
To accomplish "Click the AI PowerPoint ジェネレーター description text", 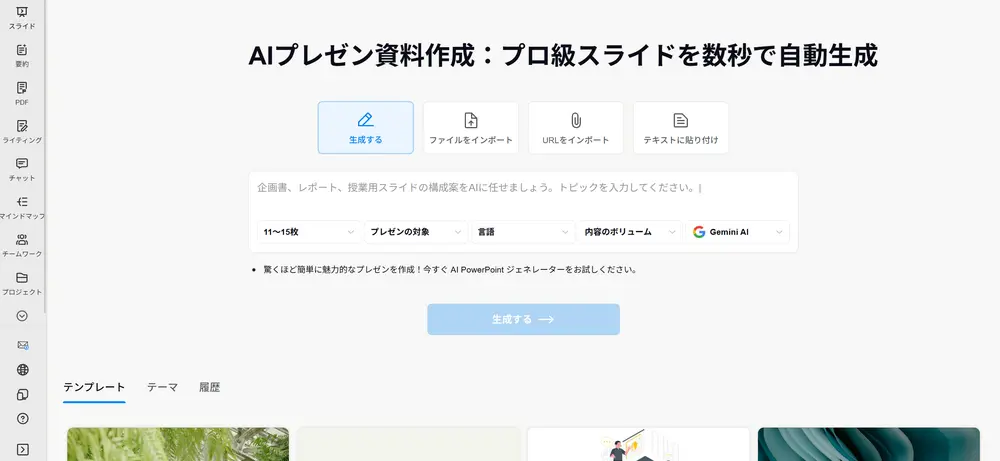I will click(450, 270).
